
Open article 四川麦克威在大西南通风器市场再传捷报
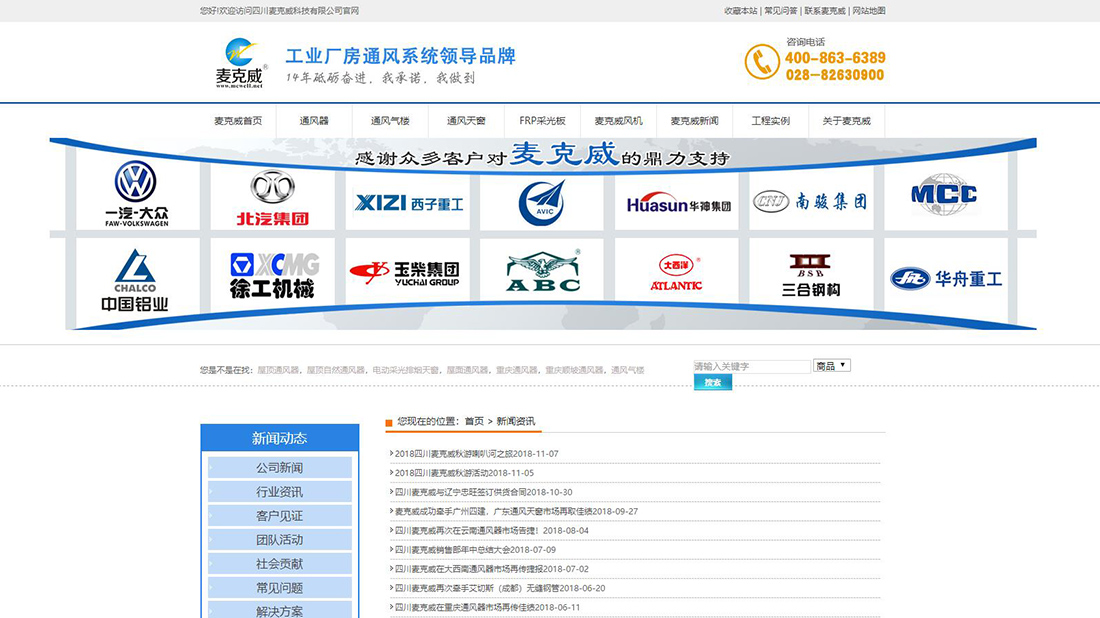point(491,569)
